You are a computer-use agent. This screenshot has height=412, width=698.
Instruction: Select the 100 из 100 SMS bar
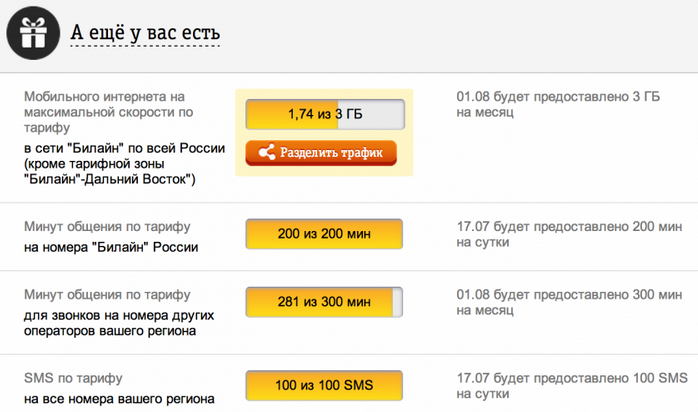[324, 385]
